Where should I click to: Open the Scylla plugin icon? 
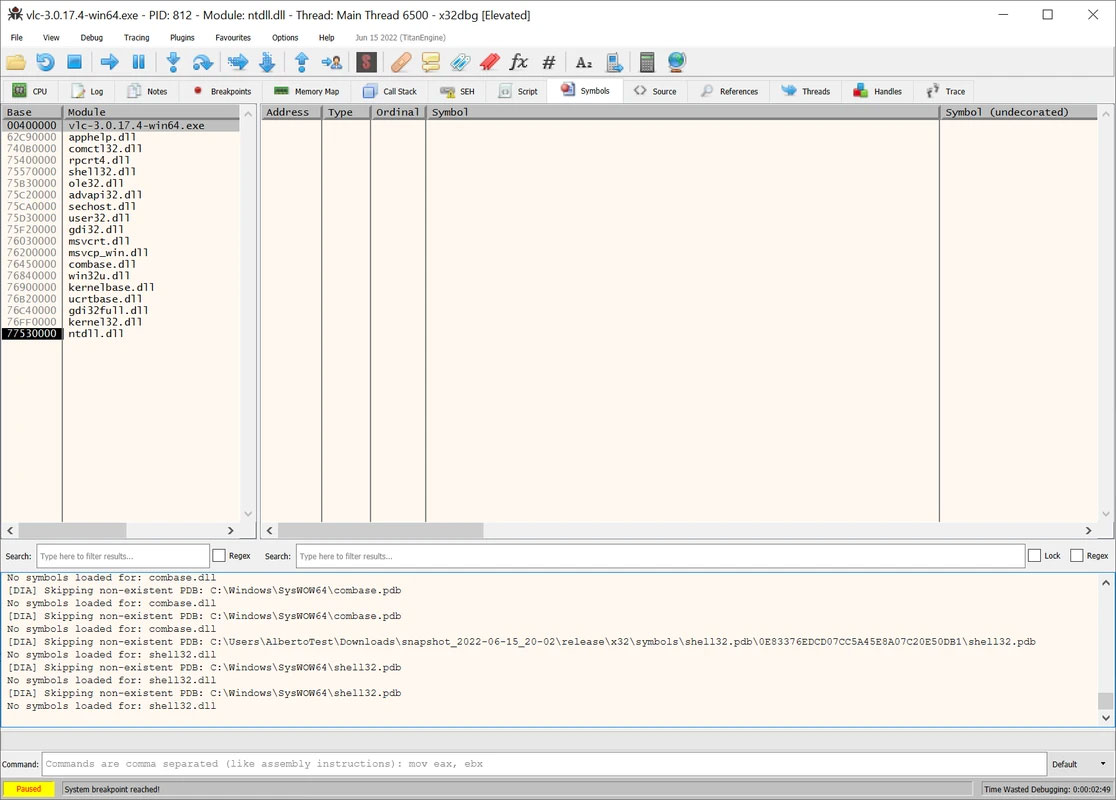click(367, 63)
